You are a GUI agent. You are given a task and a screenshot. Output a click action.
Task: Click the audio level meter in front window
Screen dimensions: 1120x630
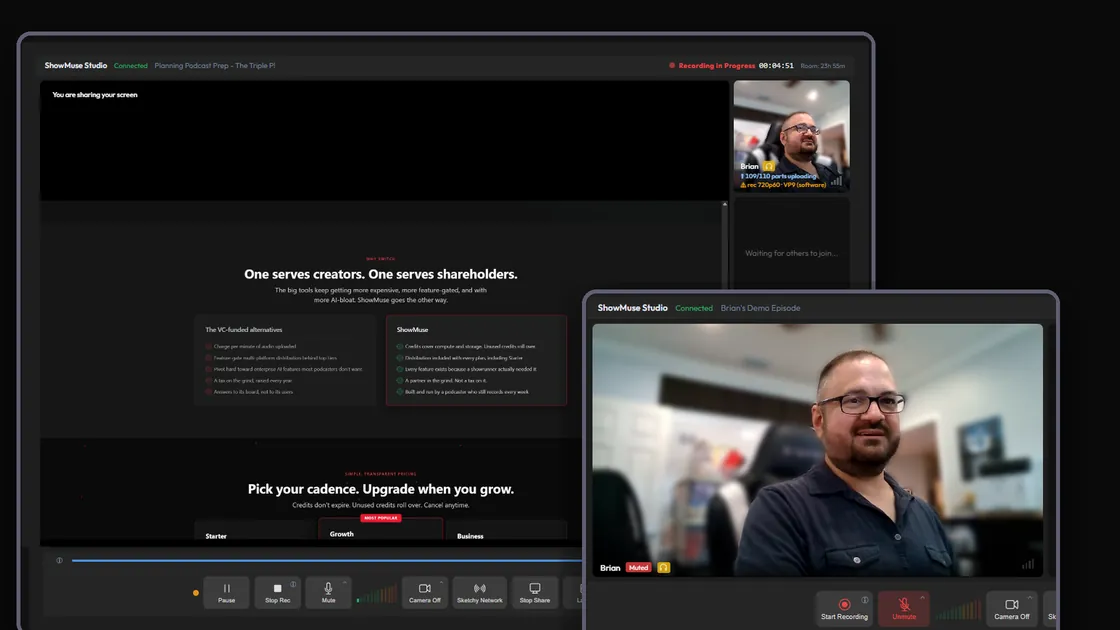(959, 611)
